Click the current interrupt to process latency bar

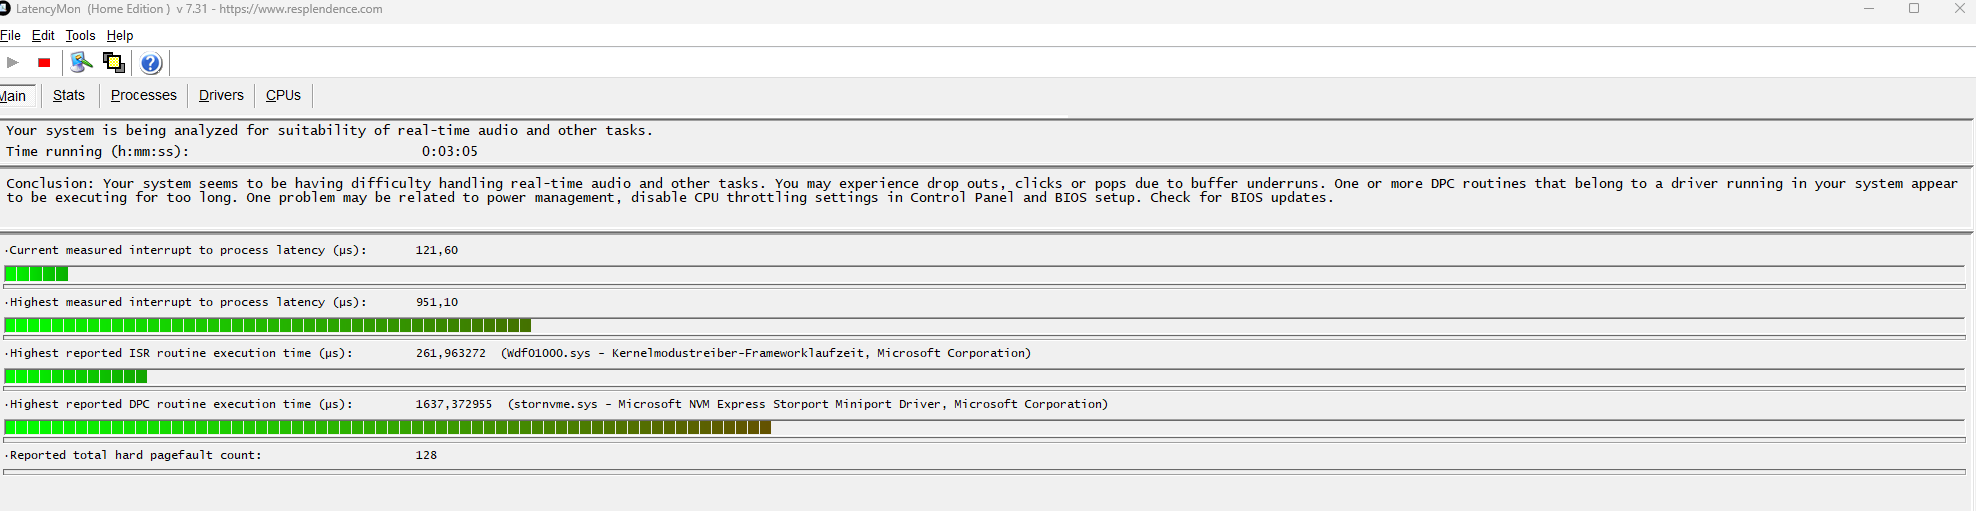coord(37,274)
